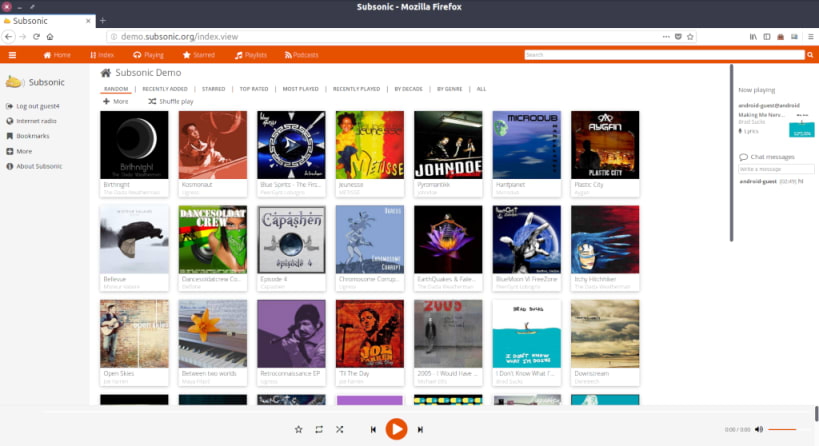Viewport: 819px width, 446px height.
Task: Bookmark this page with star icon
Action: point(690,37)
